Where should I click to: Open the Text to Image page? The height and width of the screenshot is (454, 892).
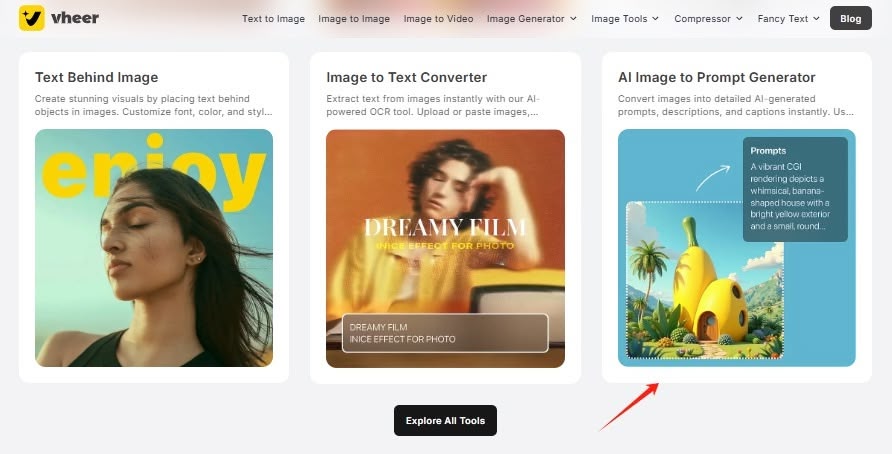273,19
